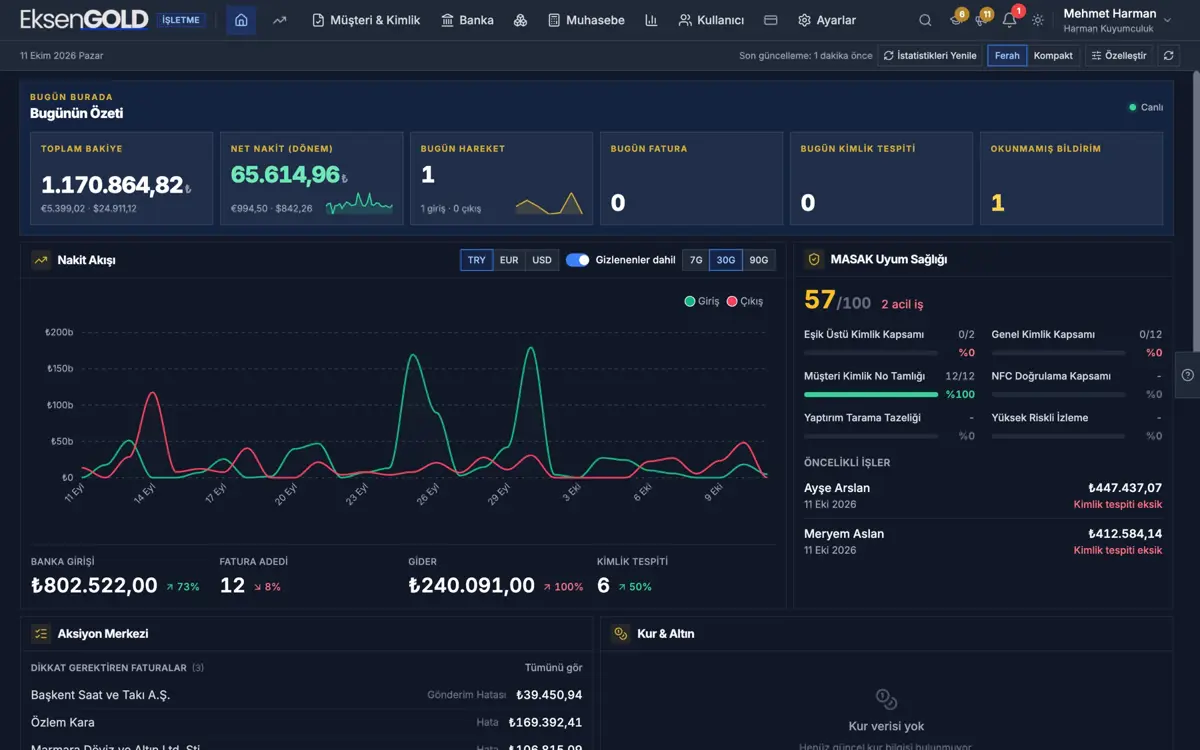Click the Kur & Altın coins icon

[621, 634]
